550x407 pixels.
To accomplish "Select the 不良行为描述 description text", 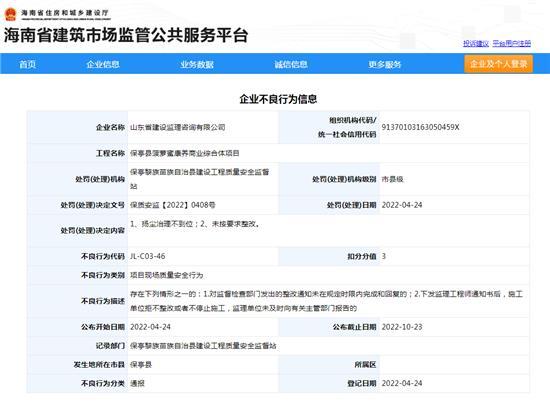I will [327, 301].
